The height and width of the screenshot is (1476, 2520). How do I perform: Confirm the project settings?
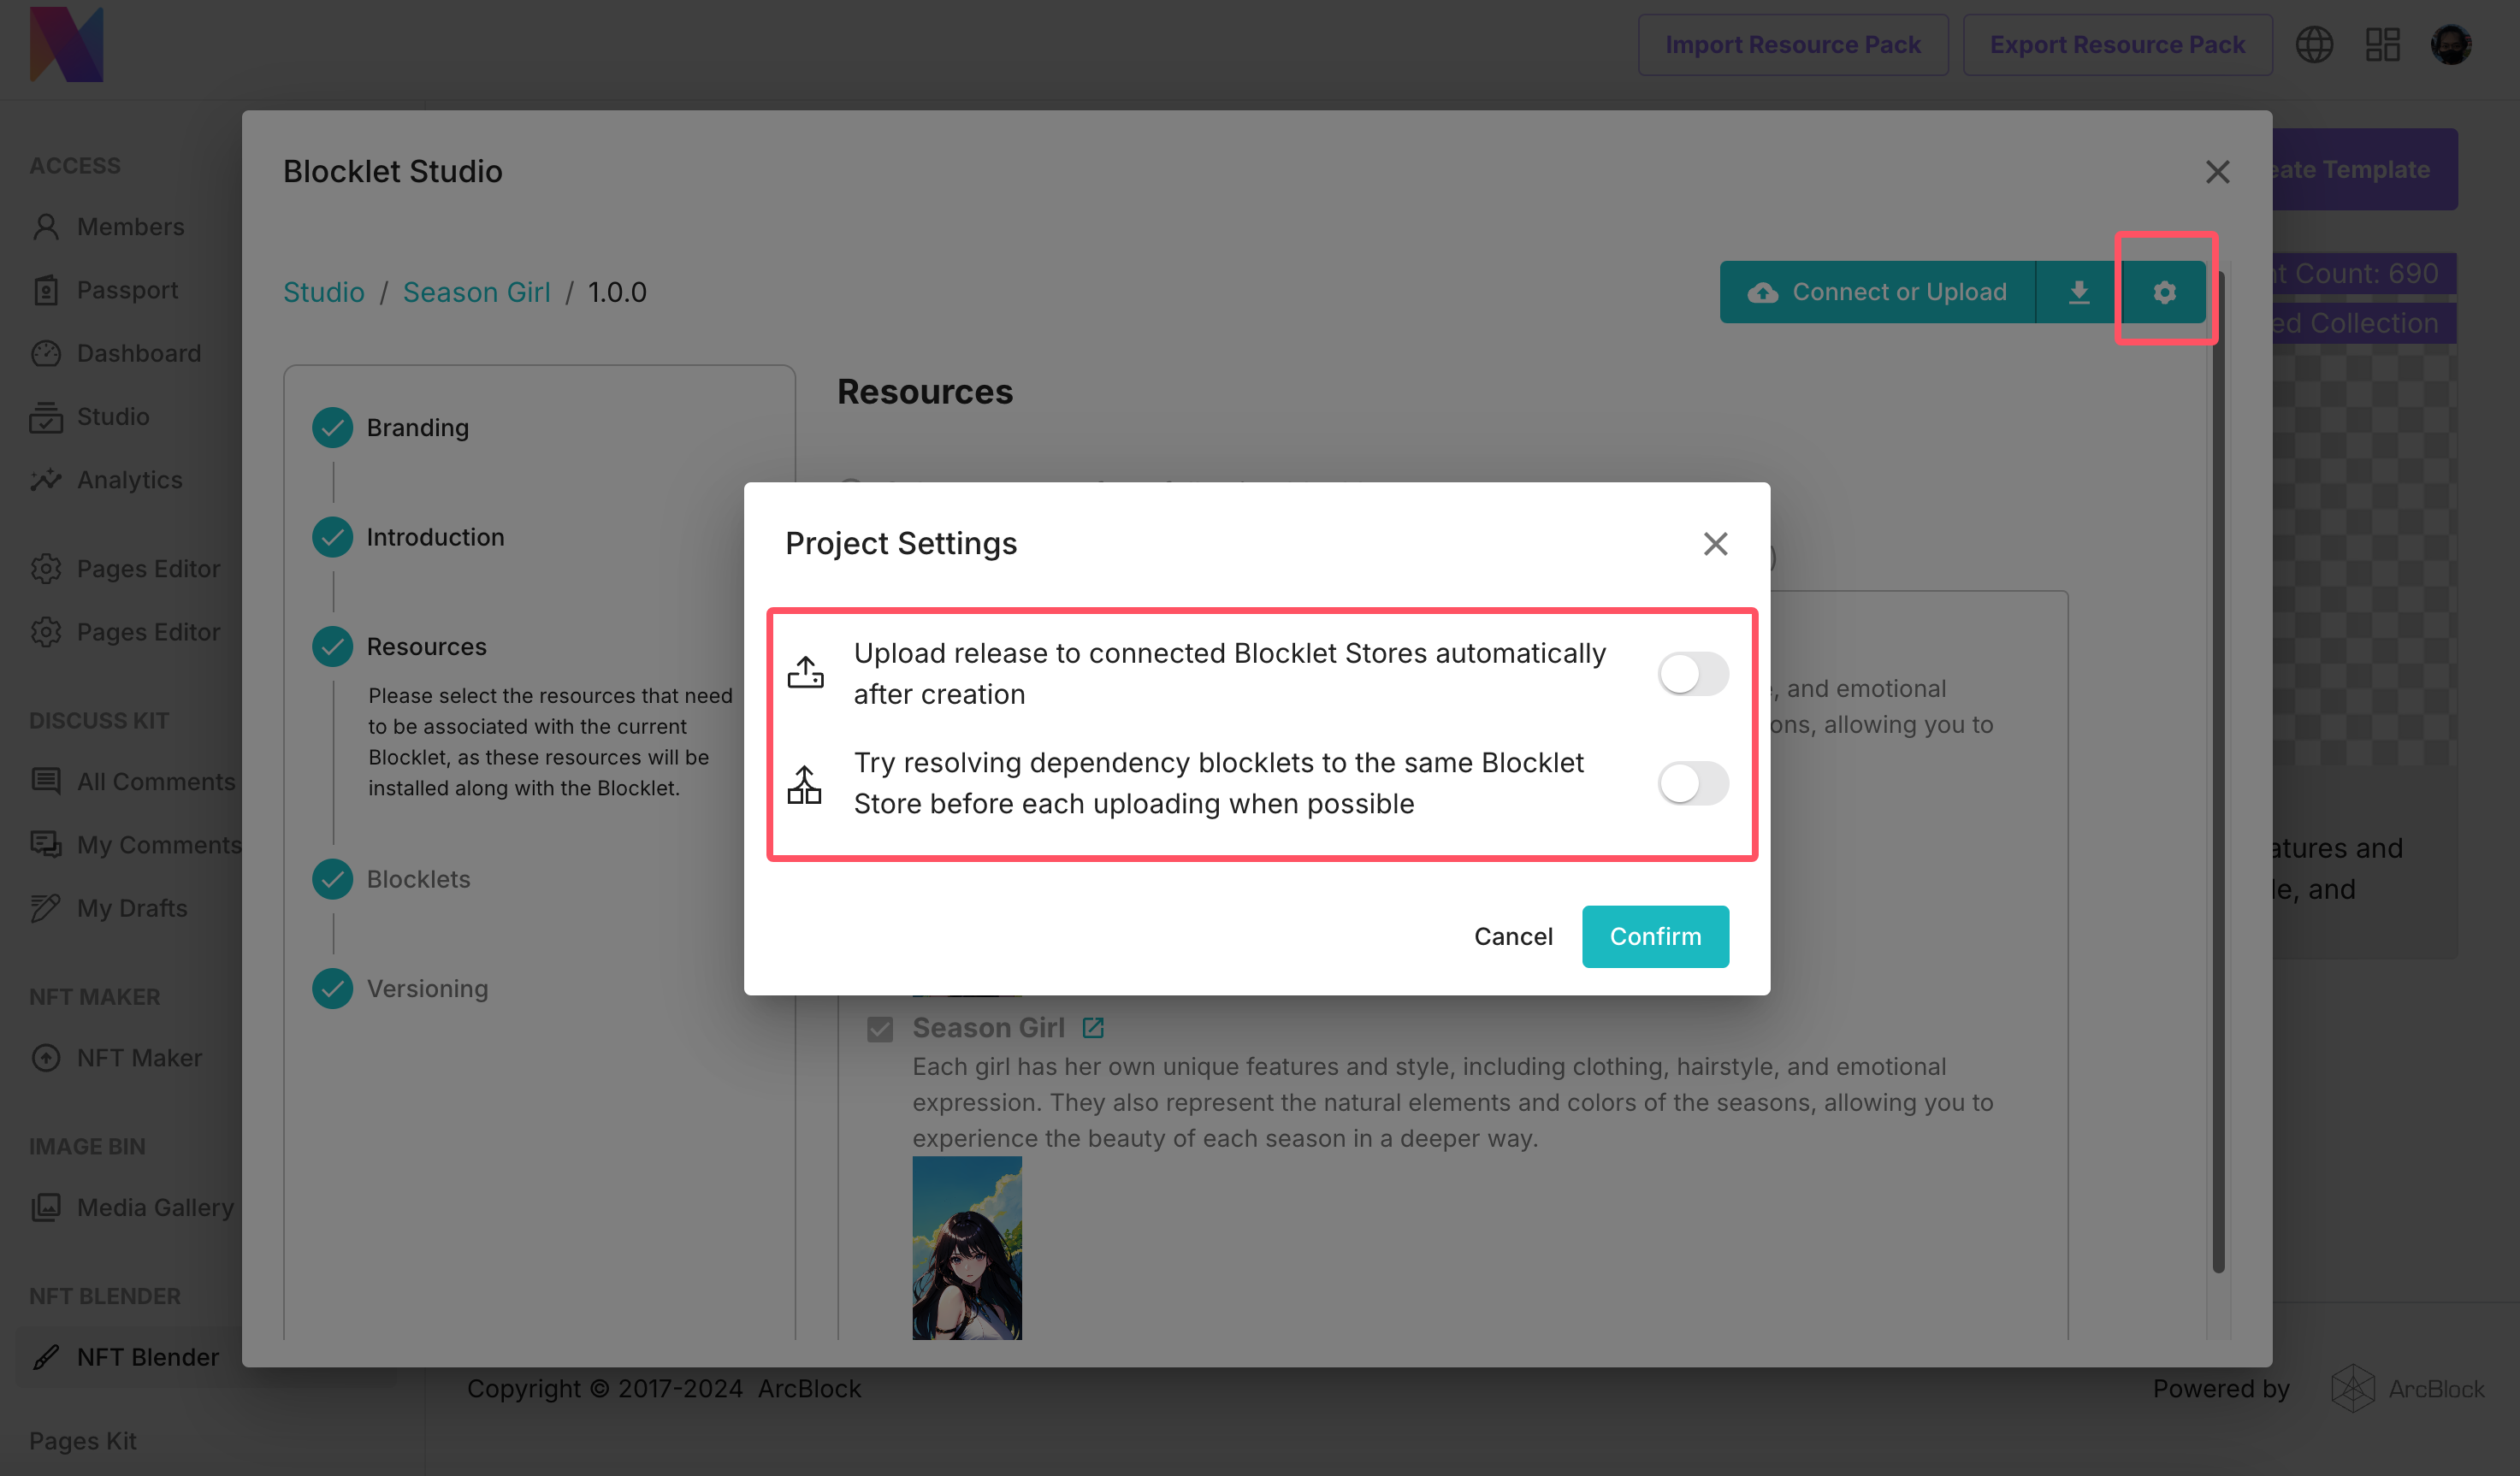coord(1654,936)
